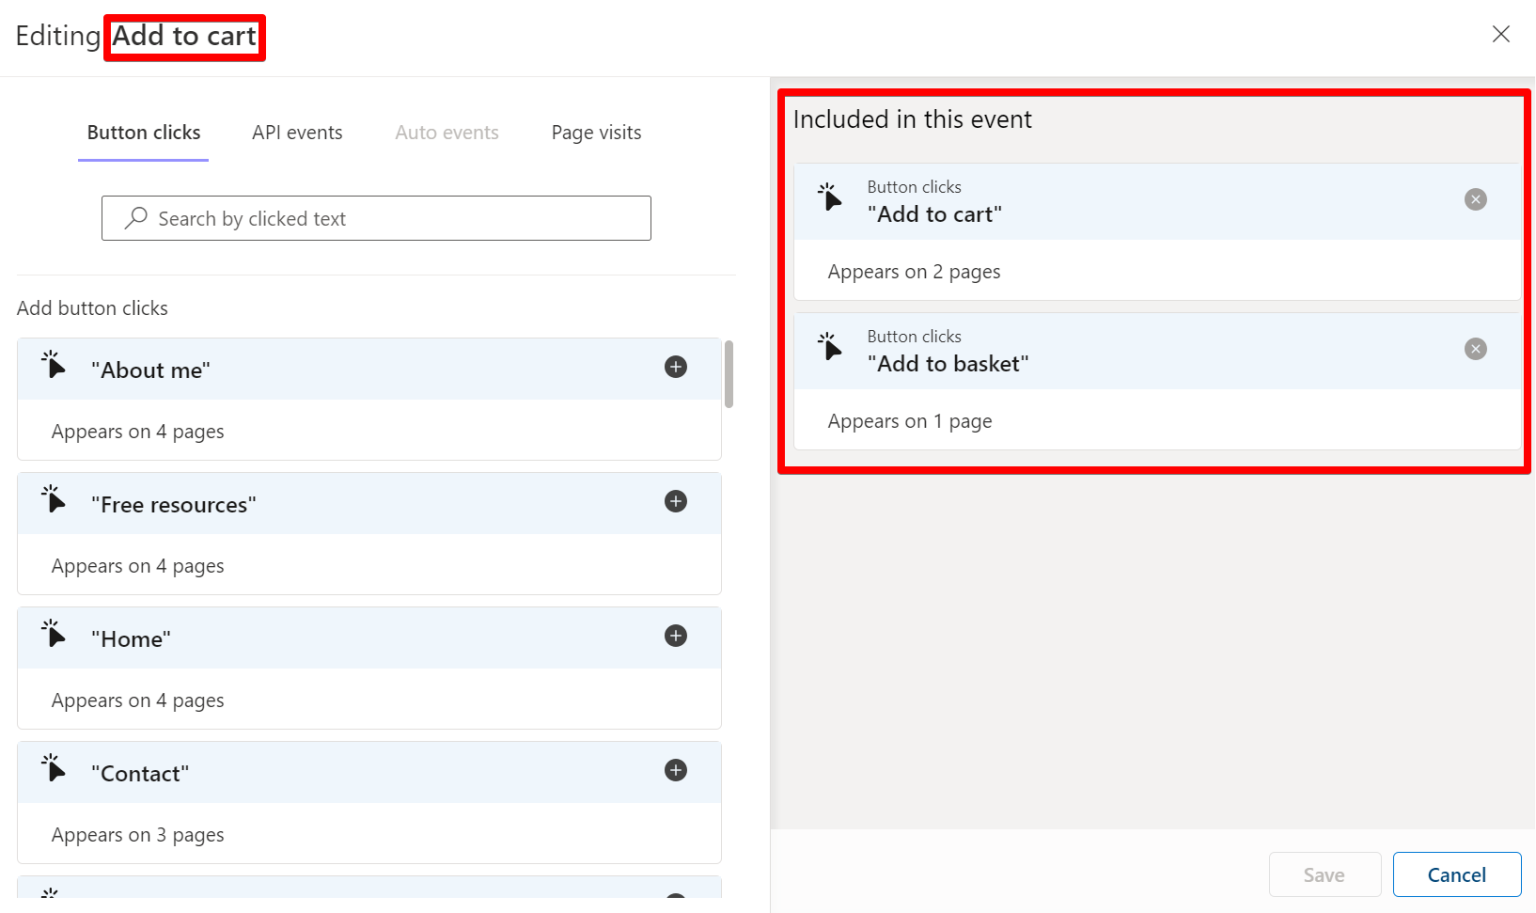
Task: Click the cursor icon beside "About me"
Action: tap(53, 364)
